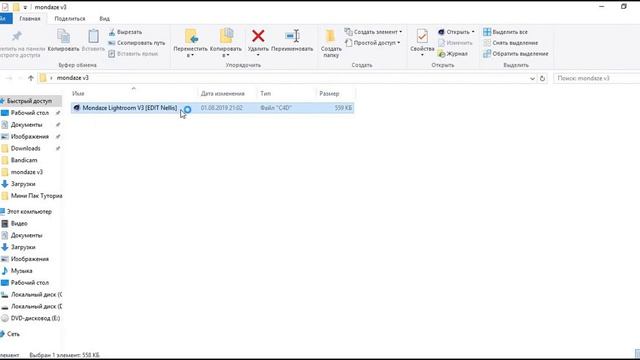Open Простой доступ dropdown
Viewport: 640px width, 360px height.
click(373, 43)
